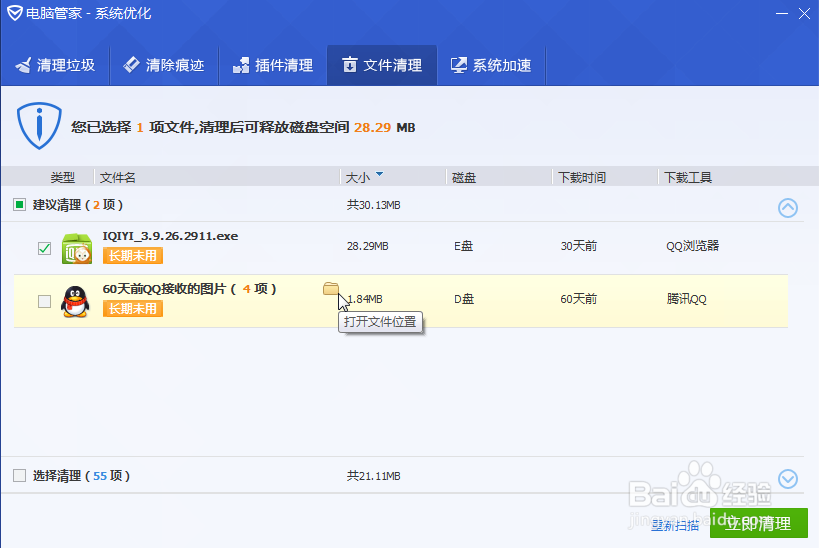Switch to the 清除痕迹 tab

point(164,65)
